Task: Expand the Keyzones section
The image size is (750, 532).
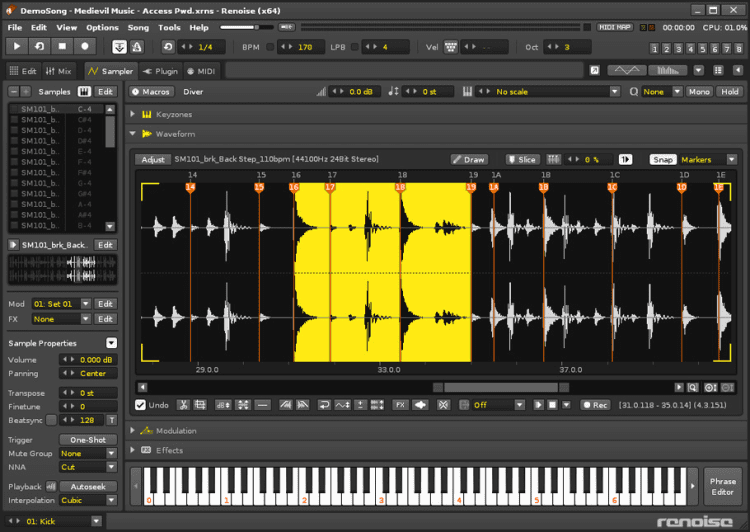Action: click(x=132, y=114)
